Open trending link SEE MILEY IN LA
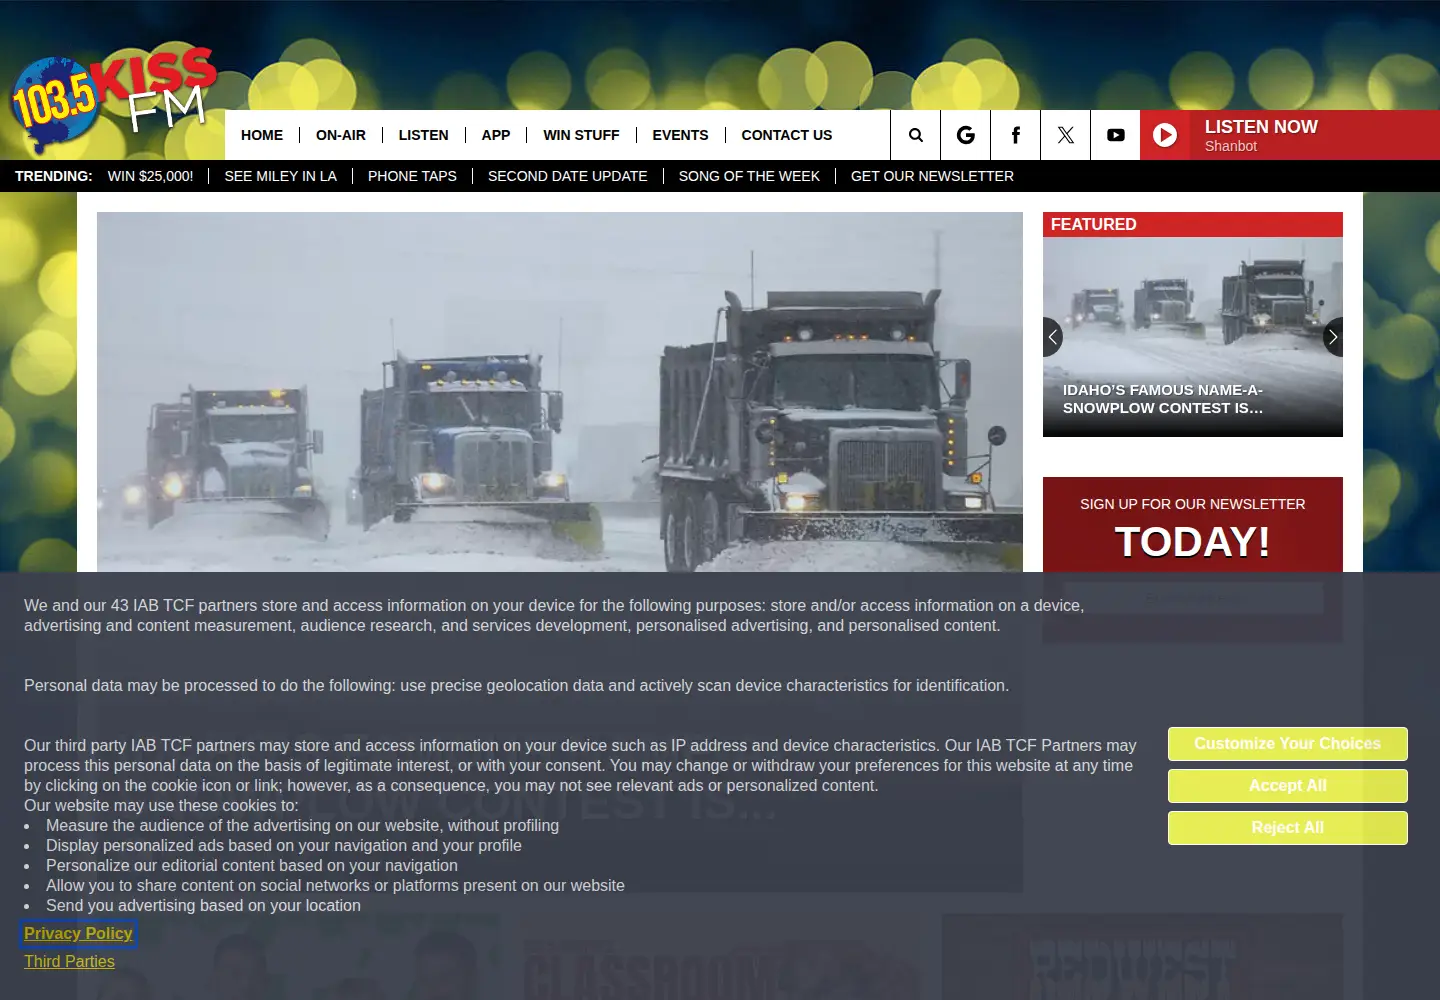The width and height of the screenshot is (1440, 1000). [281, 176]
